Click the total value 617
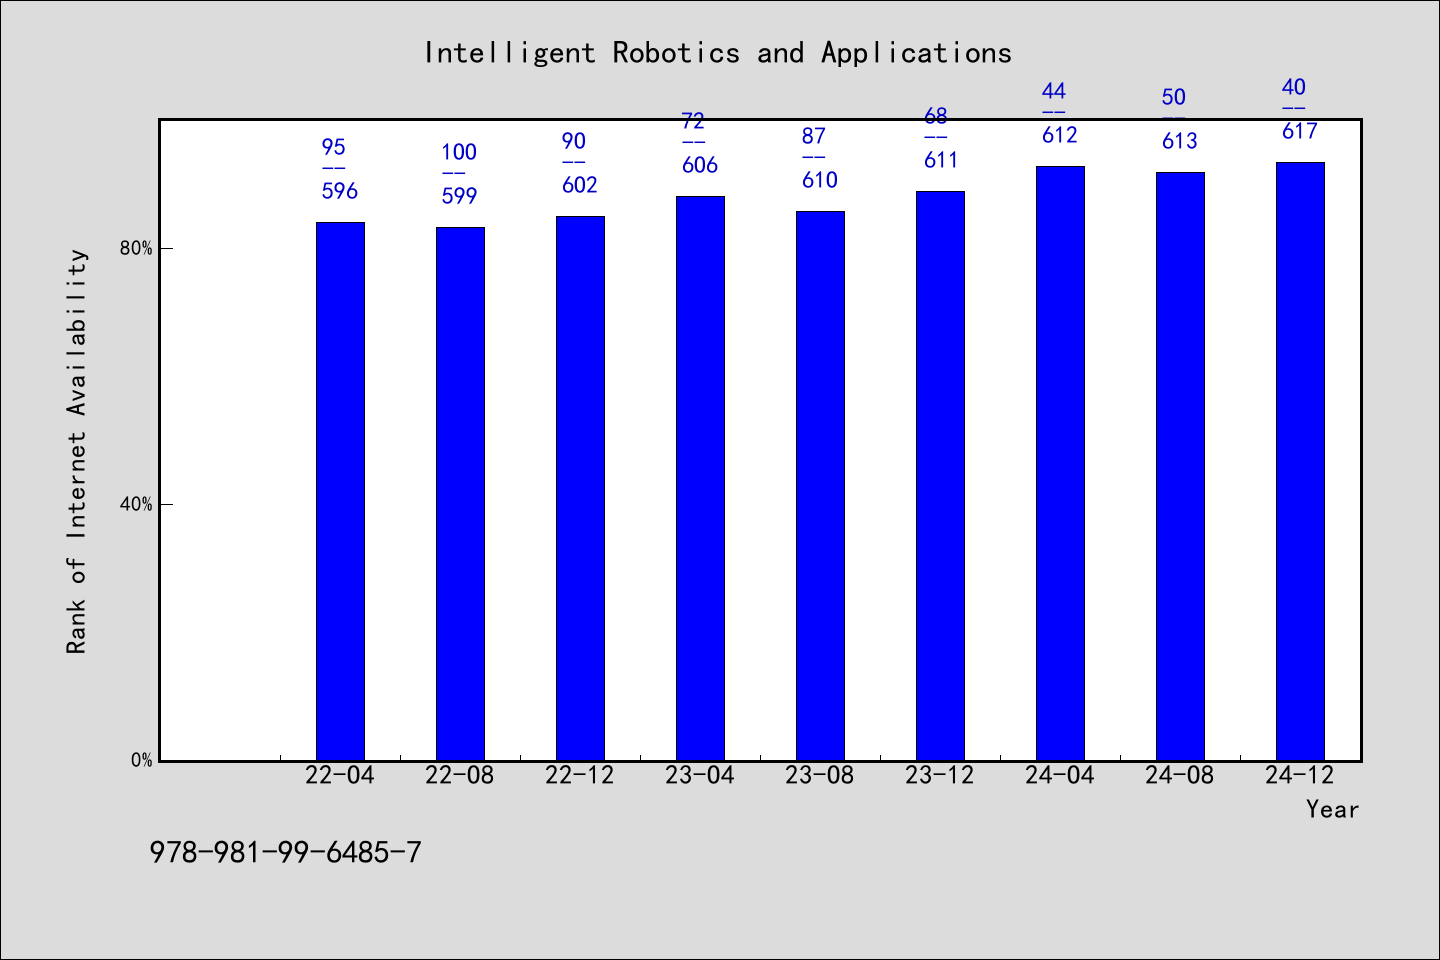 1300,131
